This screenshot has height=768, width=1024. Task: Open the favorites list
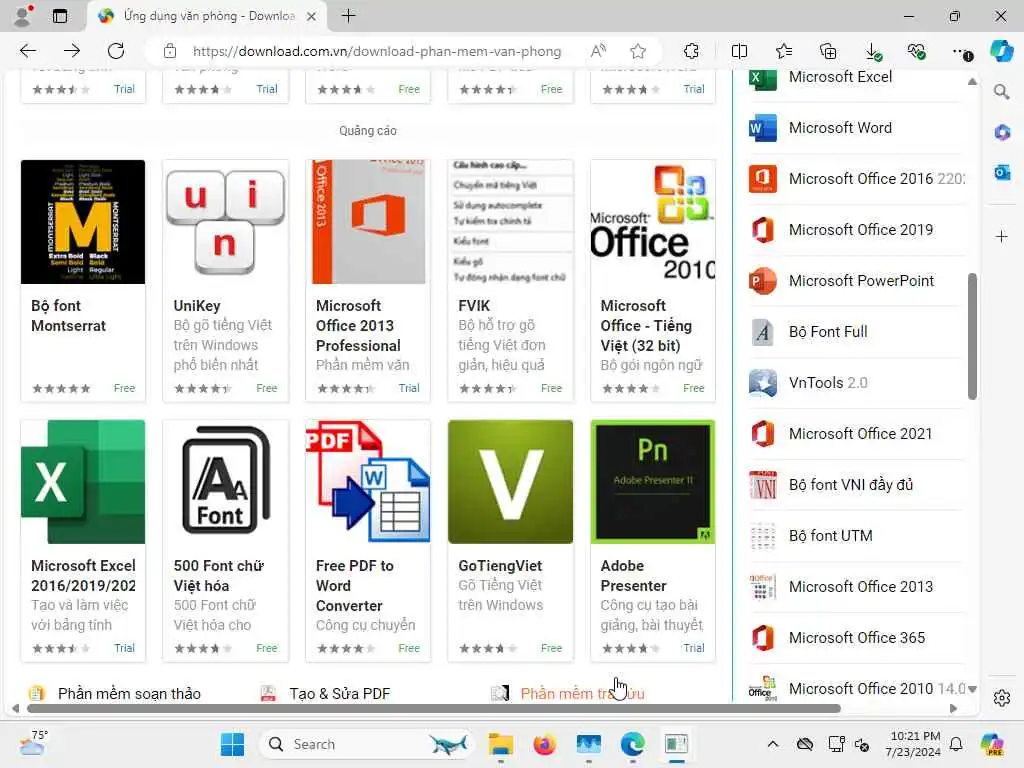[x=784, y=51]
